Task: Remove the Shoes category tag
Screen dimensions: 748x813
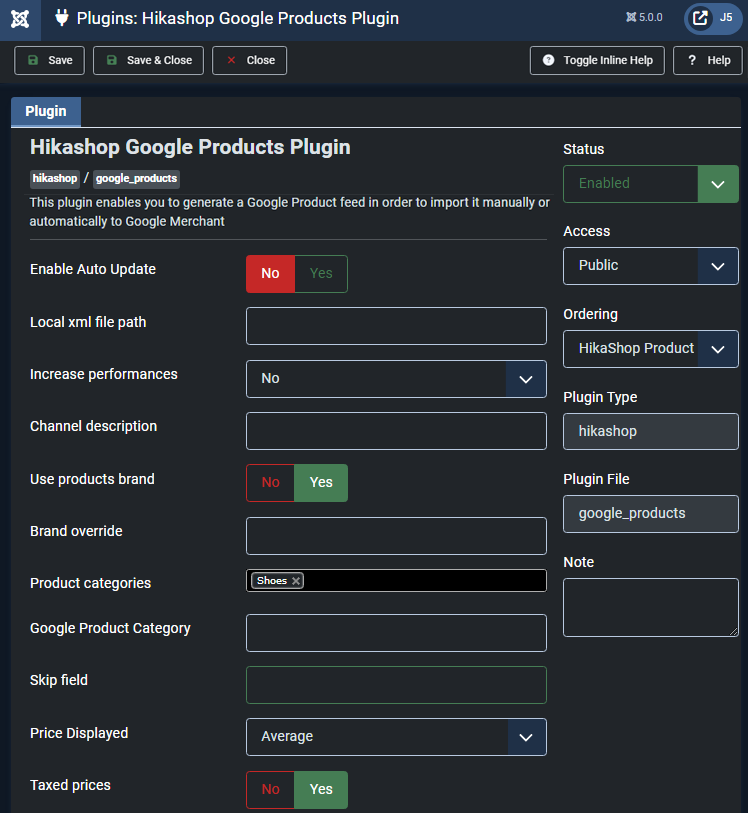Action: pos(296,581)
